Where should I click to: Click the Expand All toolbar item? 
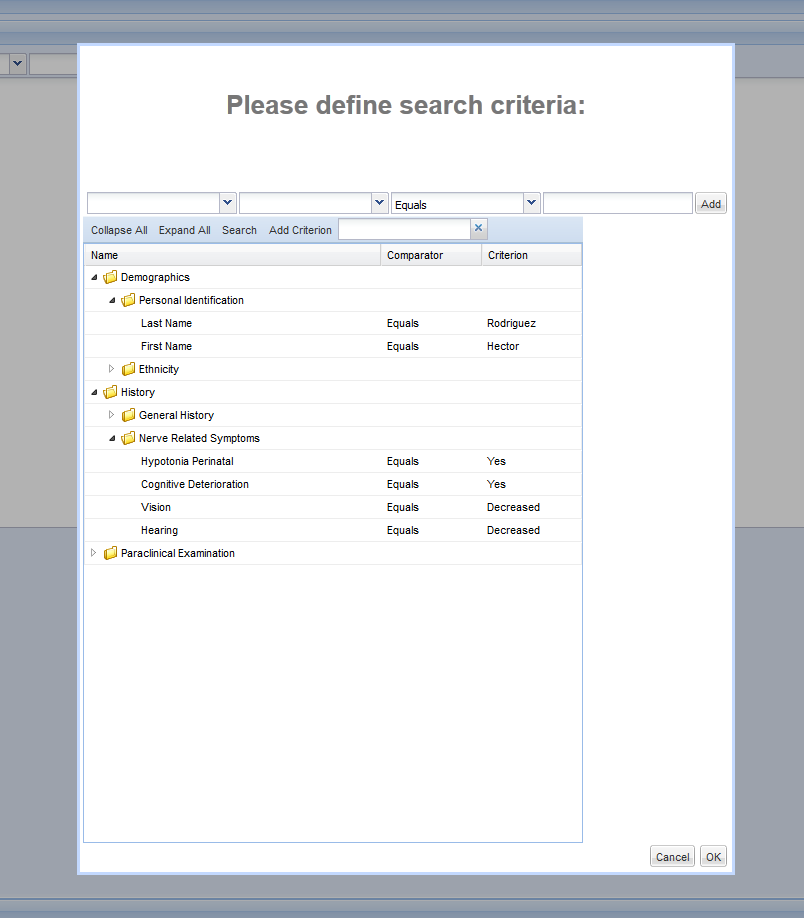click(x=184, y=230)
